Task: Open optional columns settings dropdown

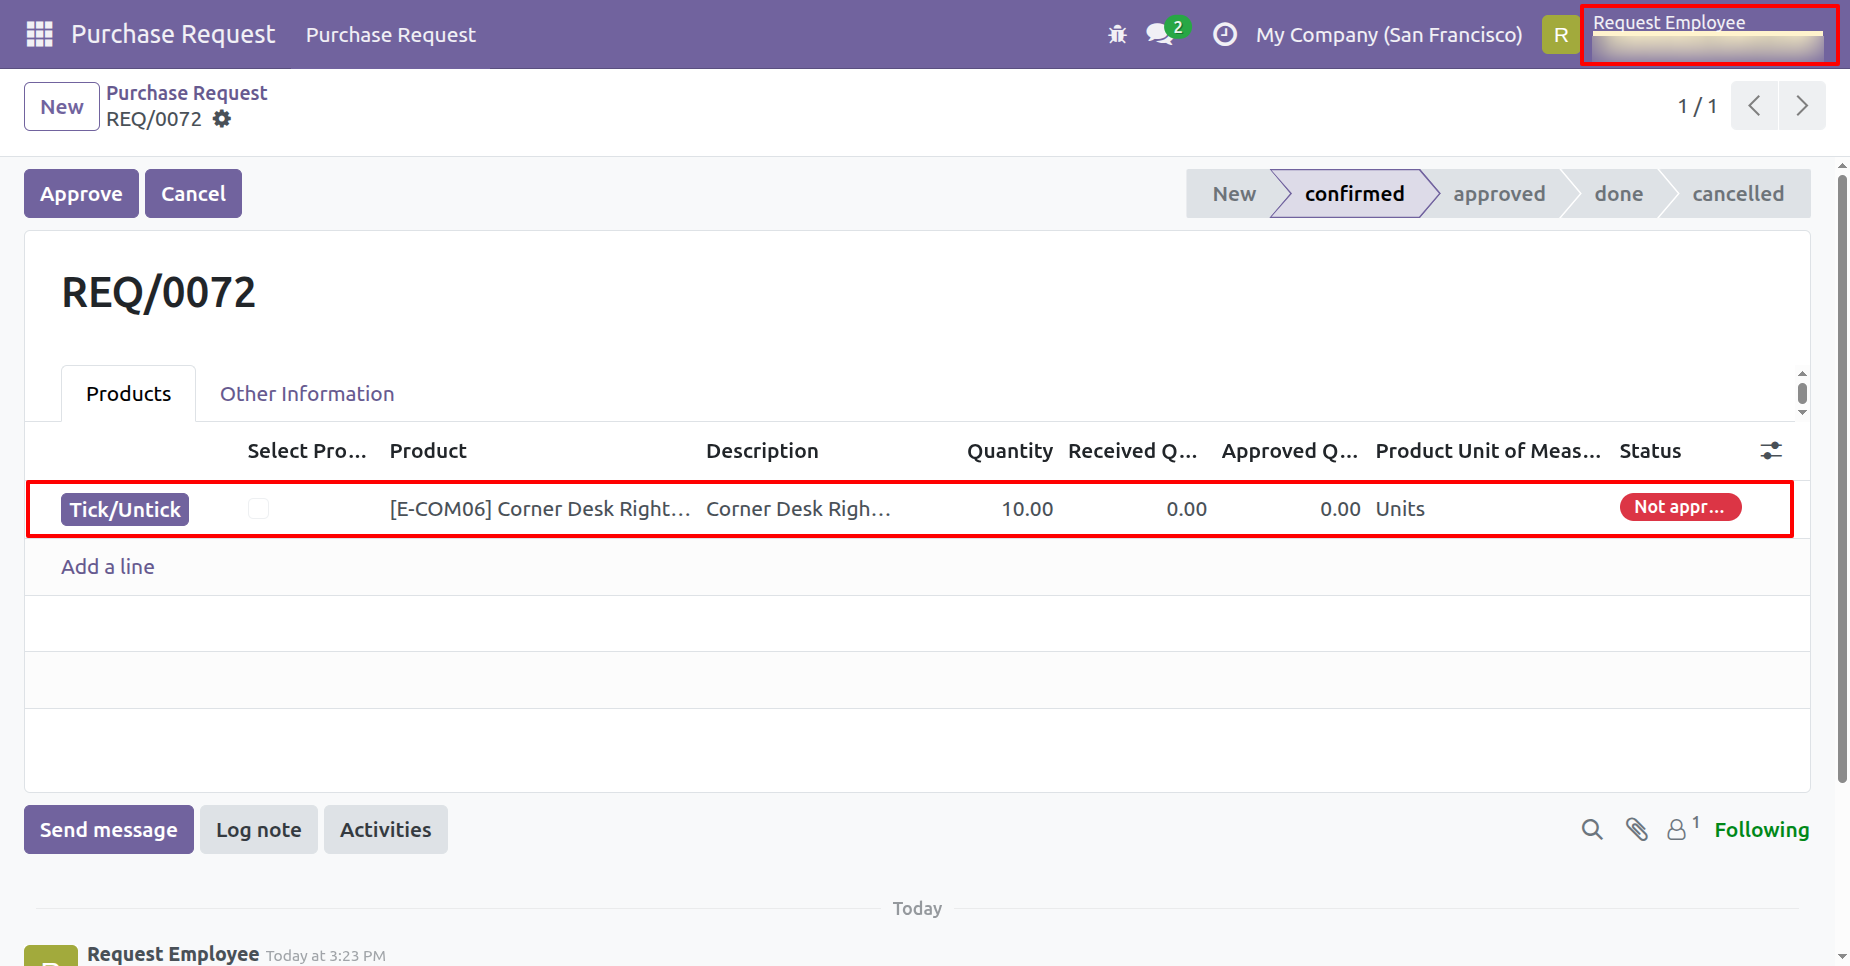Action: click(1771, 451)
